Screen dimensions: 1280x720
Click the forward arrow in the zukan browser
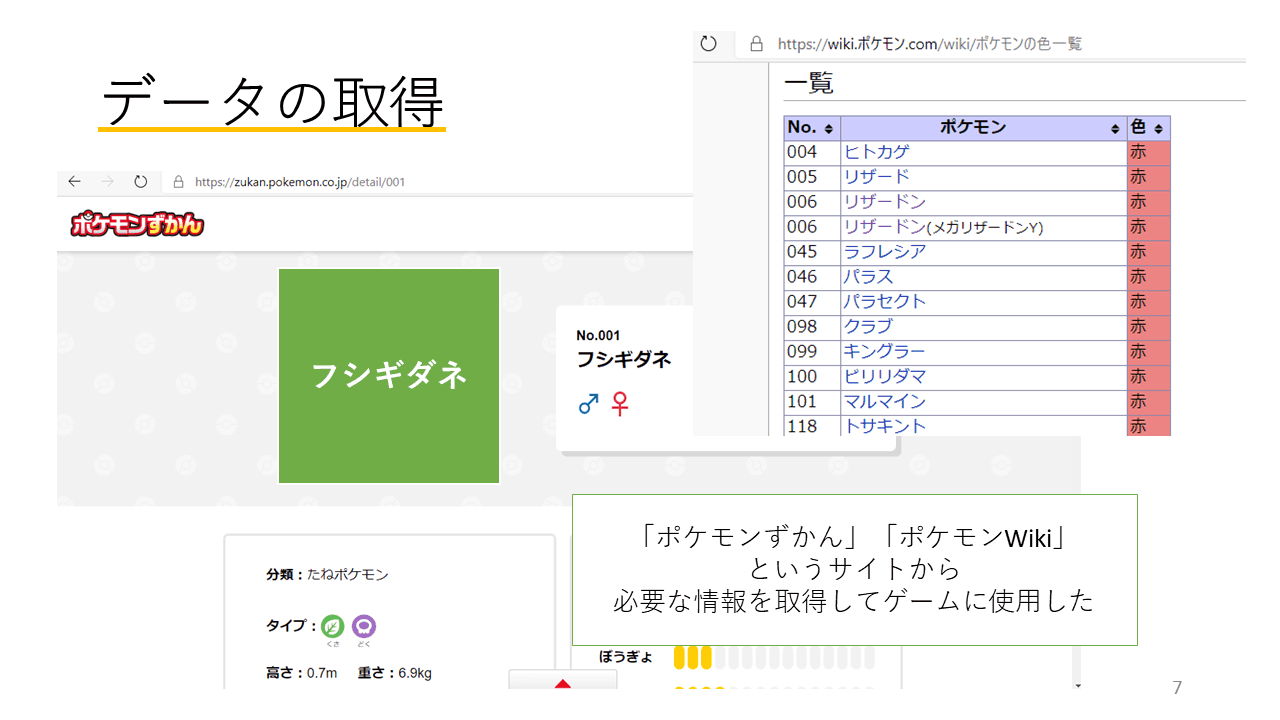pos(107,182)
